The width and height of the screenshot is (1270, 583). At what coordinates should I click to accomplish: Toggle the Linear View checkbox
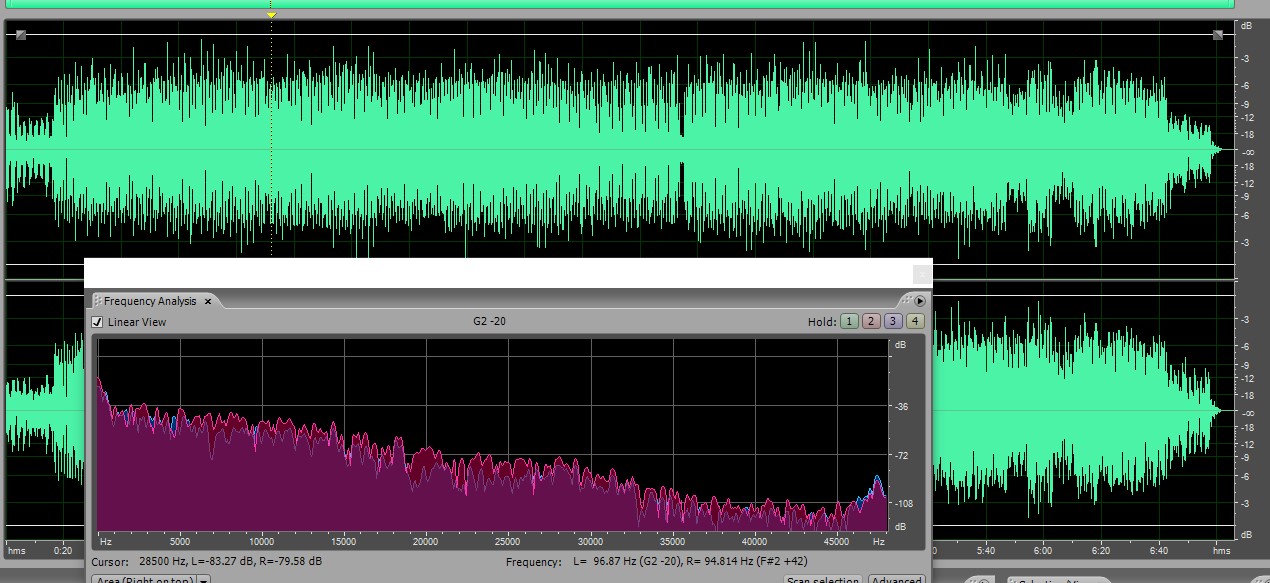(97, 322)
